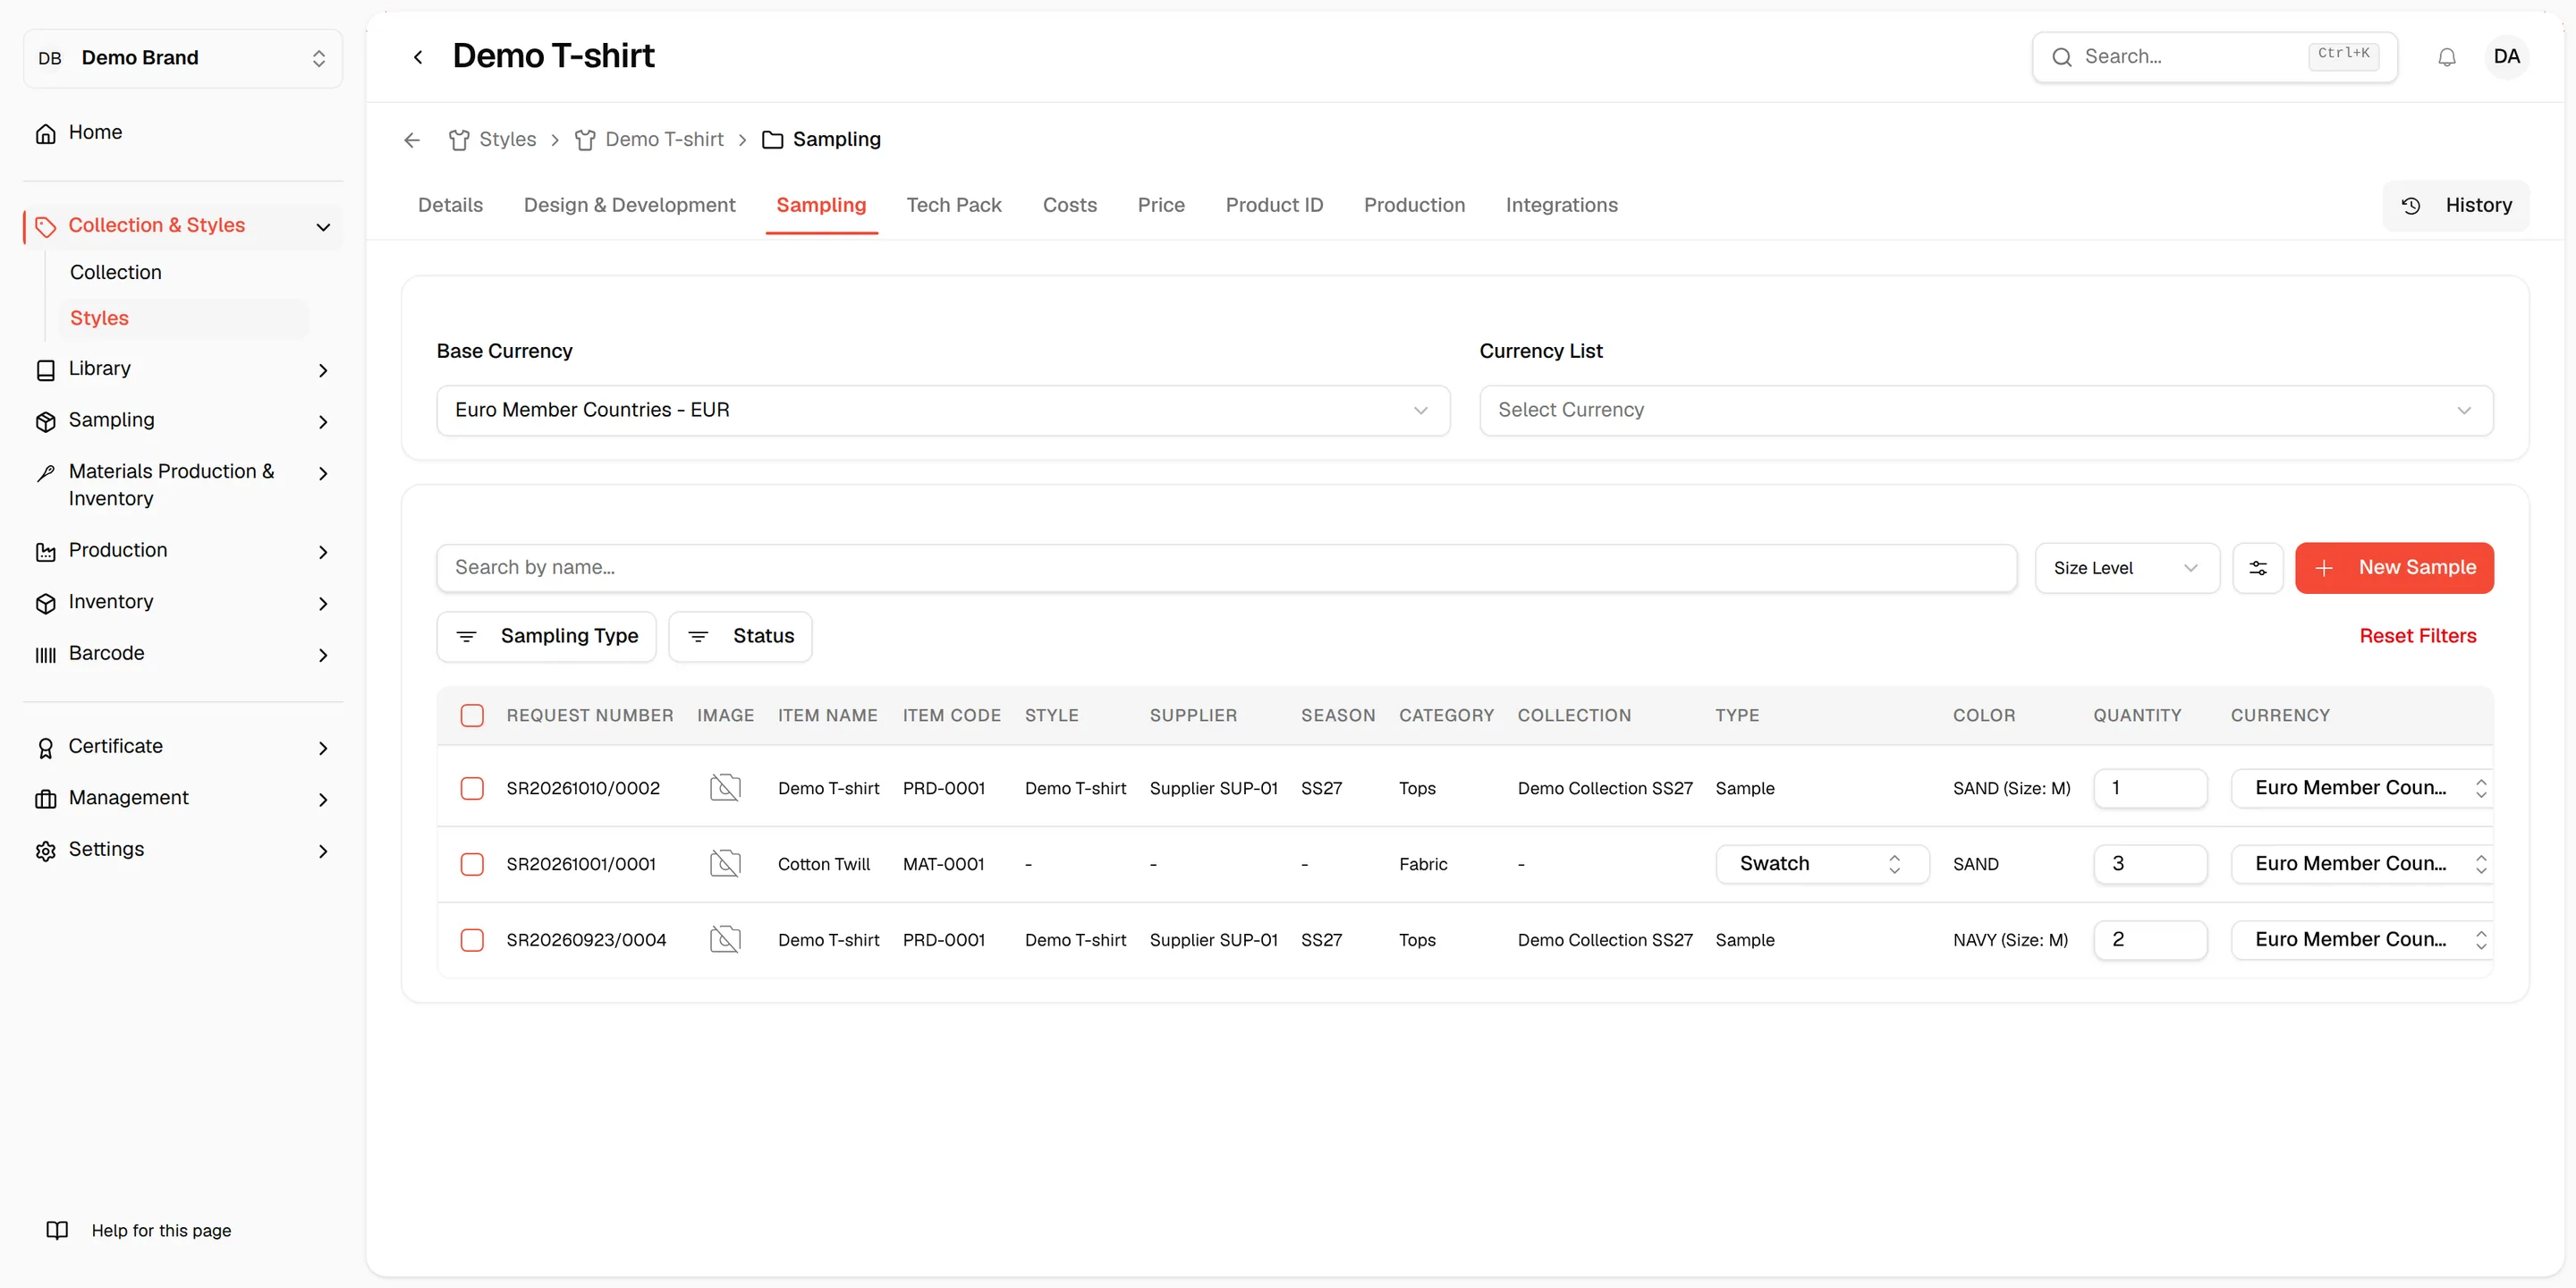
Task: Switch to the Design & Development tab
Action: (x=629, y=205)
